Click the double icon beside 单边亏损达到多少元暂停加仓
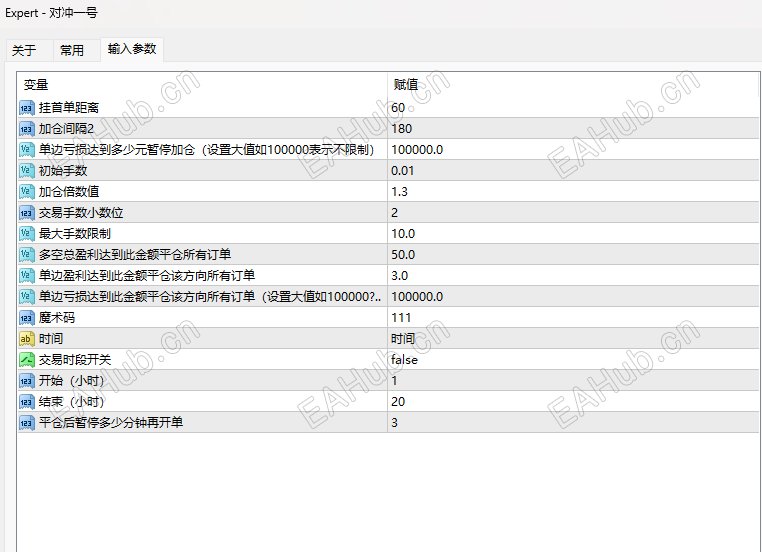 pyautogui.click(x=27, y=150)
